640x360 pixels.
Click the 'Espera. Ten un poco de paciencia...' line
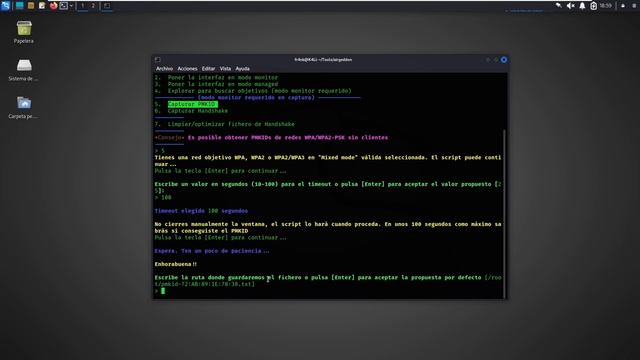tap(212, 251)
